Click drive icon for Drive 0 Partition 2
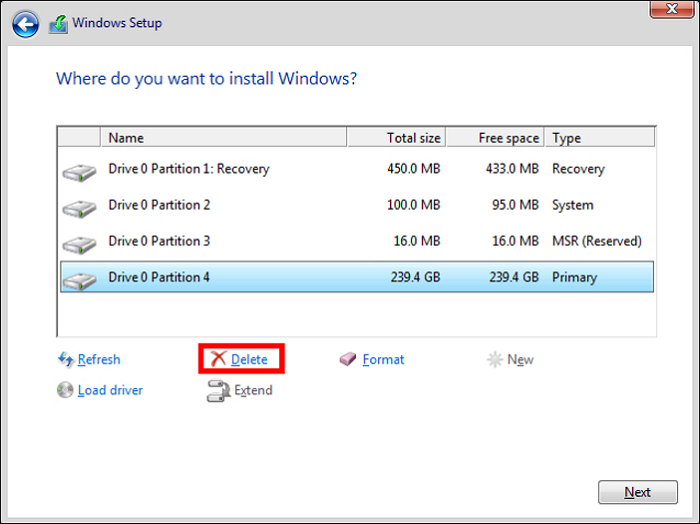 79,208
